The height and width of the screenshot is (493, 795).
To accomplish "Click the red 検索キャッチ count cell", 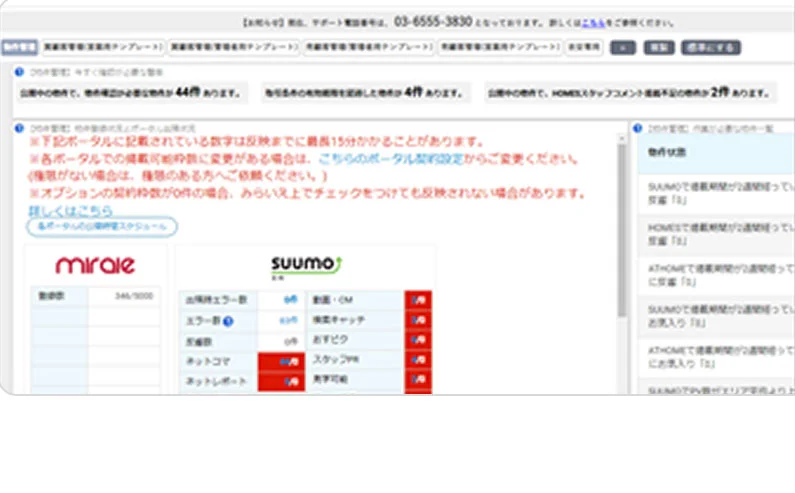I will 418,320.
